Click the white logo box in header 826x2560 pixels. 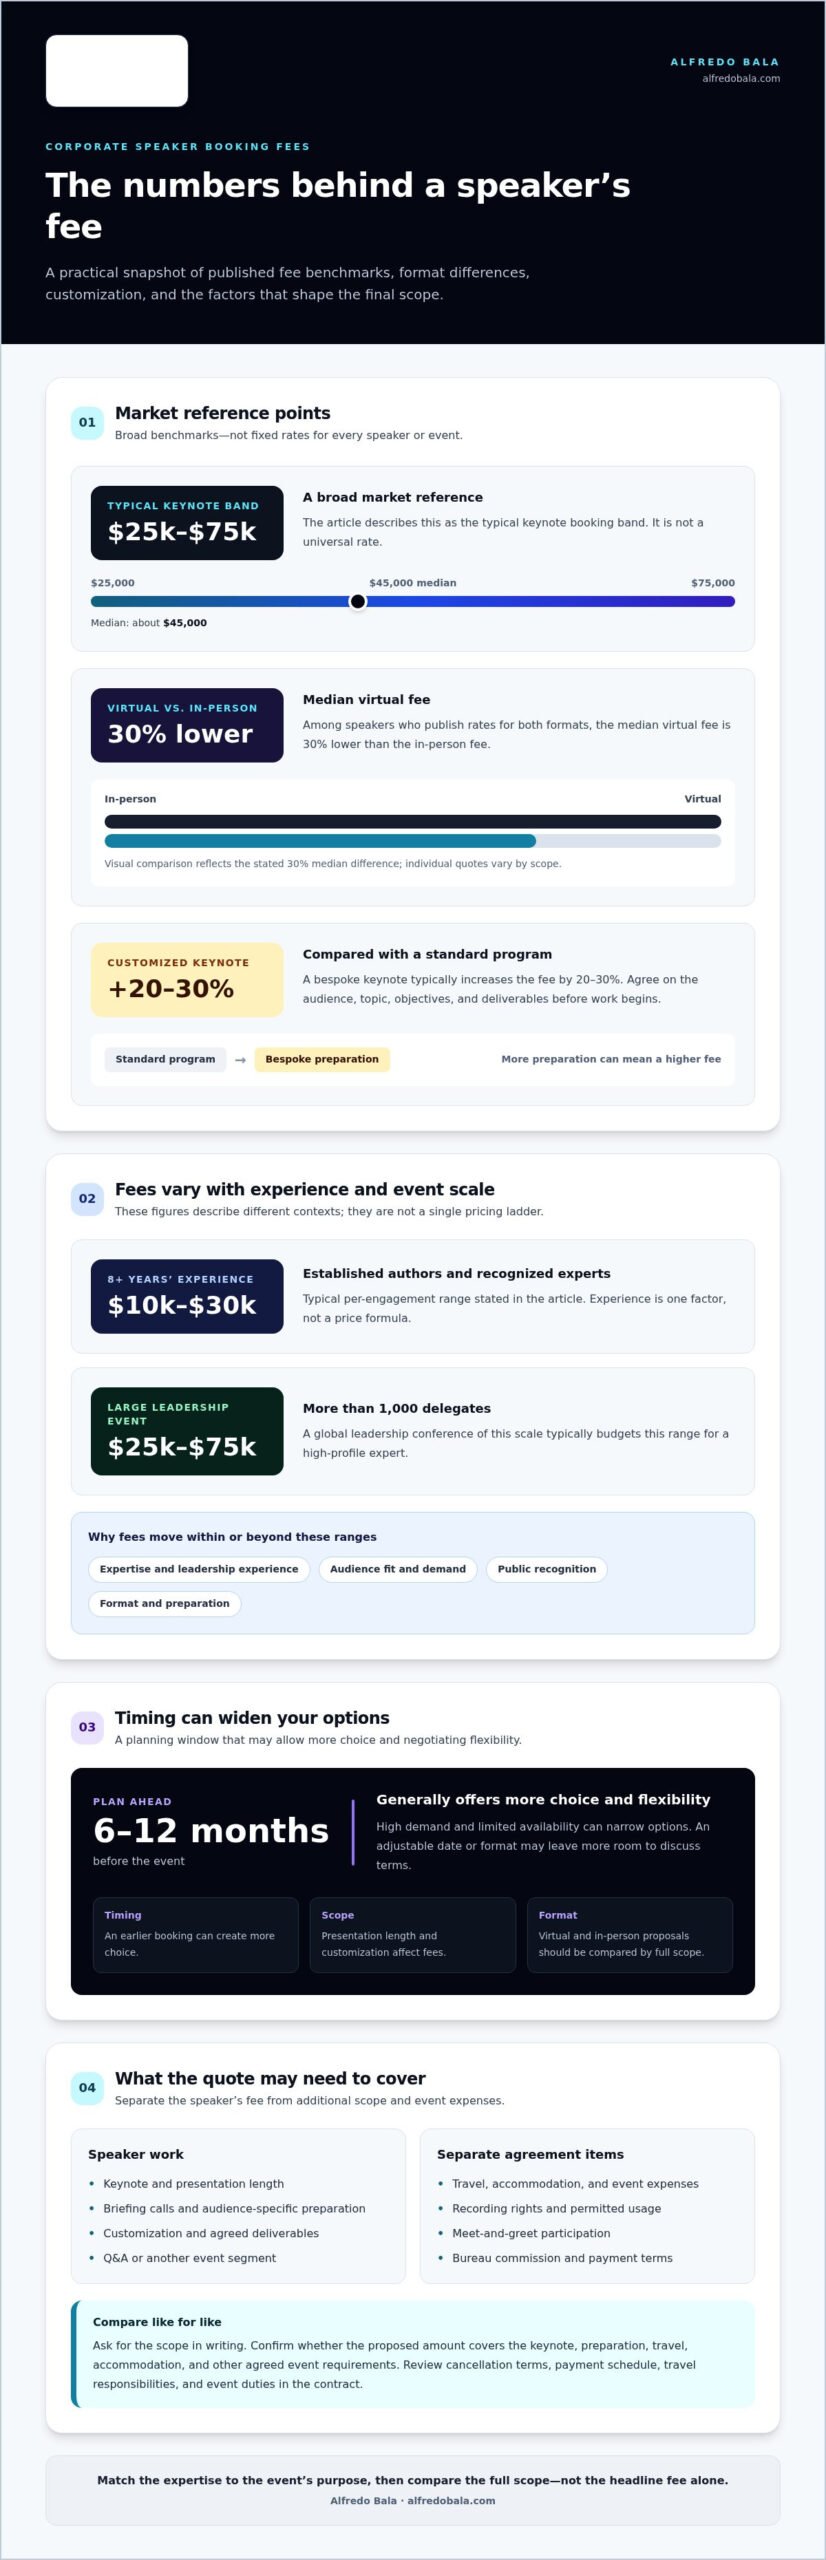click(117, 71)
